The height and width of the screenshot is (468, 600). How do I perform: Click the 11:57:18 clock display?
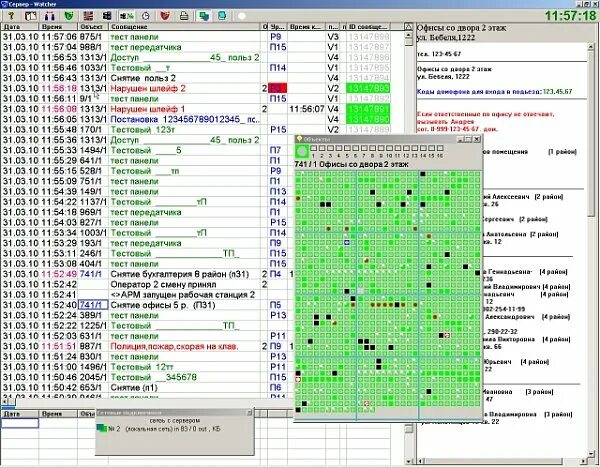(570, 16)
